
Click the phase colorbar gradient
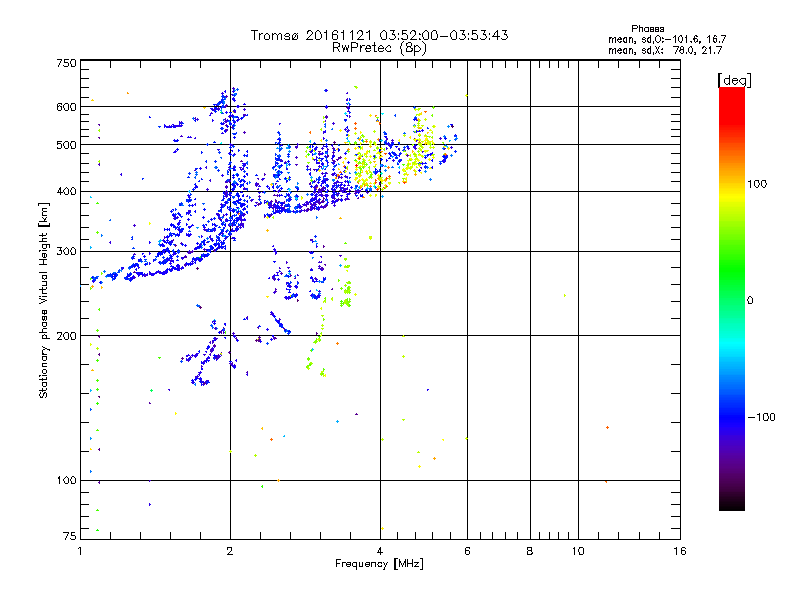click(x=732, y=298)
